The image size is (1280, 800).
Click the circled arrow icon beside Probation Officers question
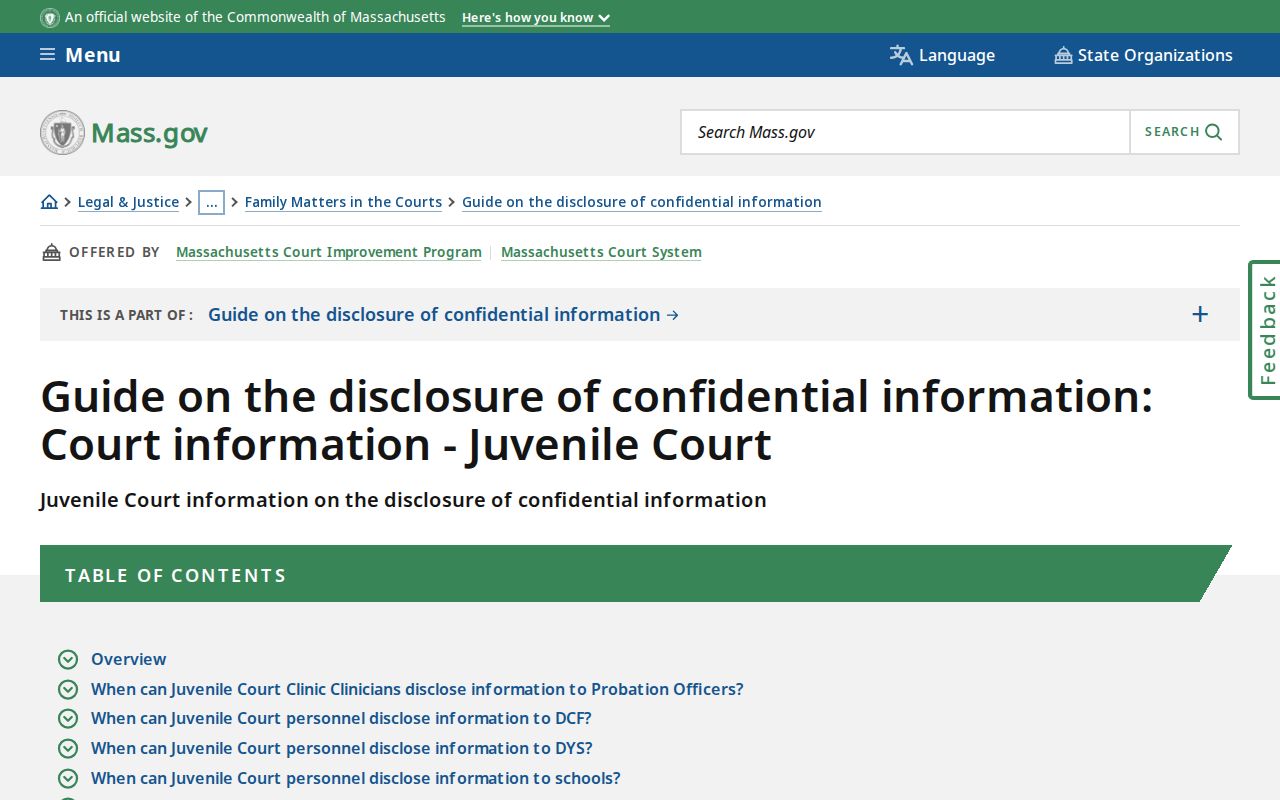68,689
